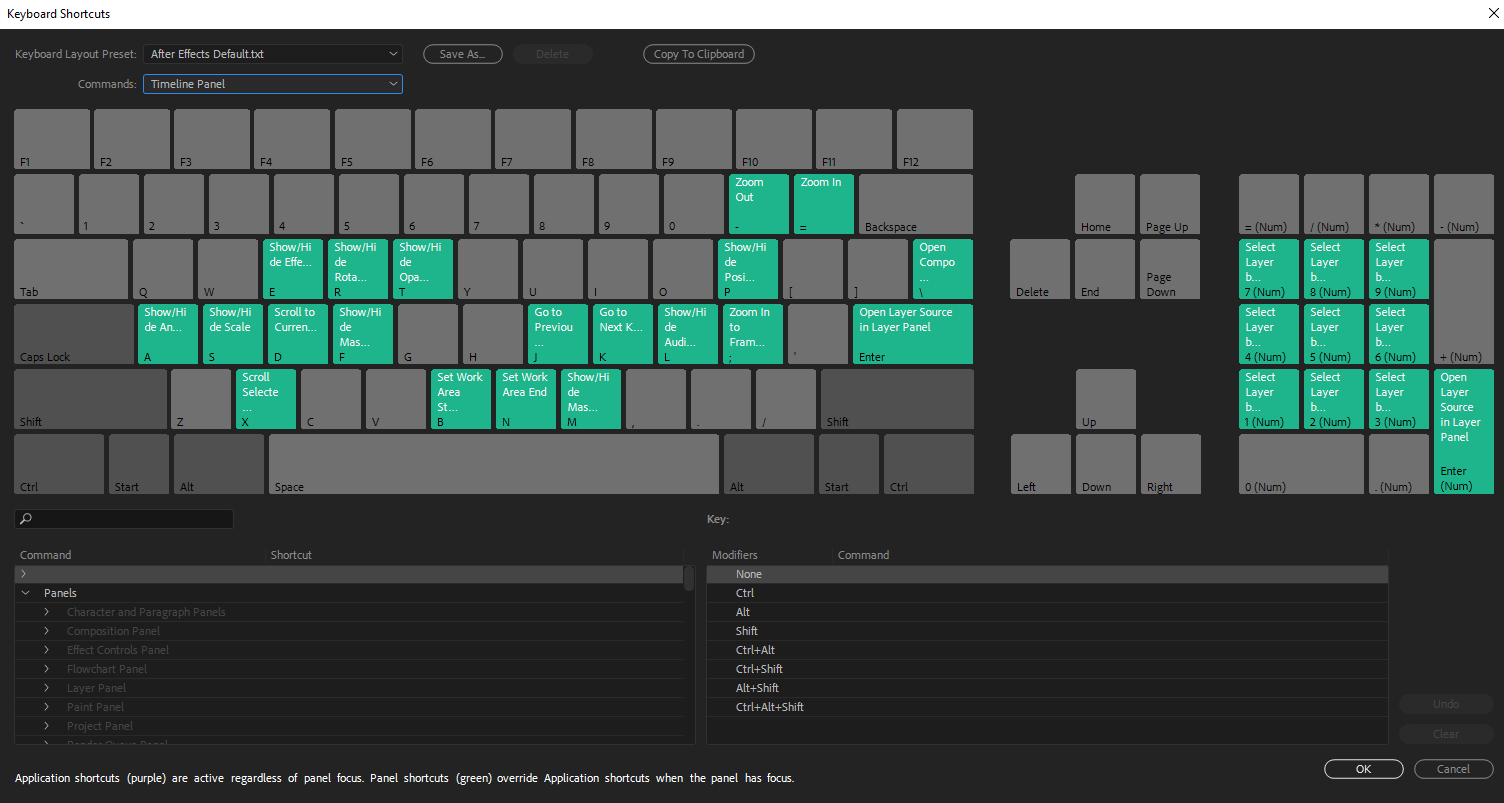
Task: Select the Ctrl+Shift modifier row
Action: point(1047,669)
